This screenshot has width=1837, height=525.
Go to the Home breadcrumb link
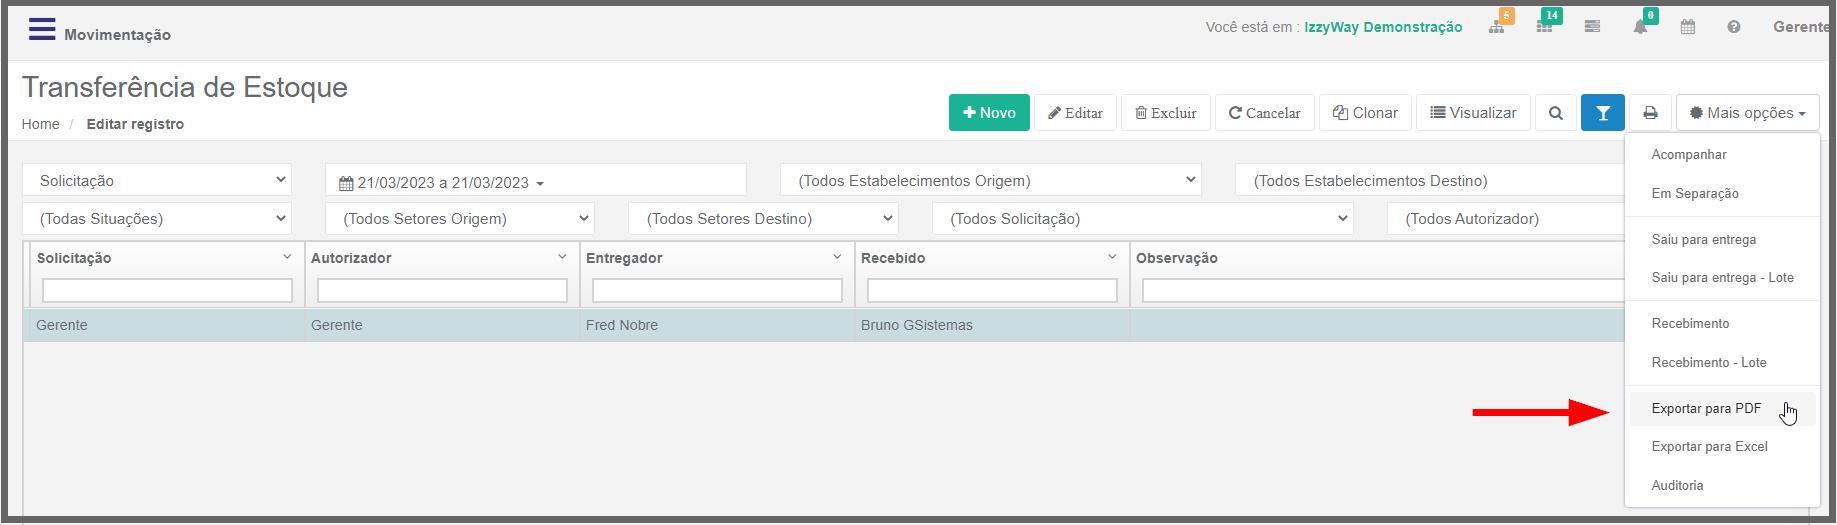pyautogui.click(x=40, y=124)
